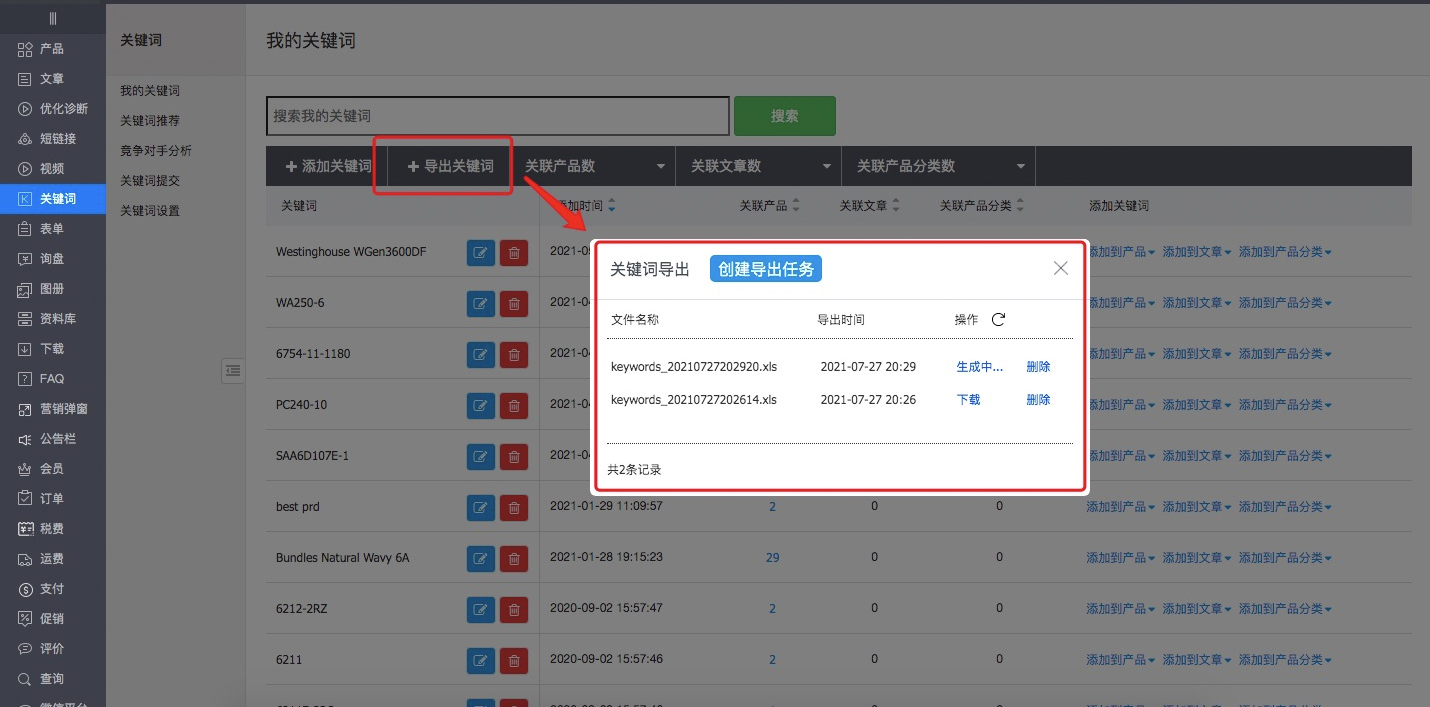This screenshot has height=707, width=1430.
Task: Click red delete icon for WA250-6 keyword
Action: pos(514,304)
